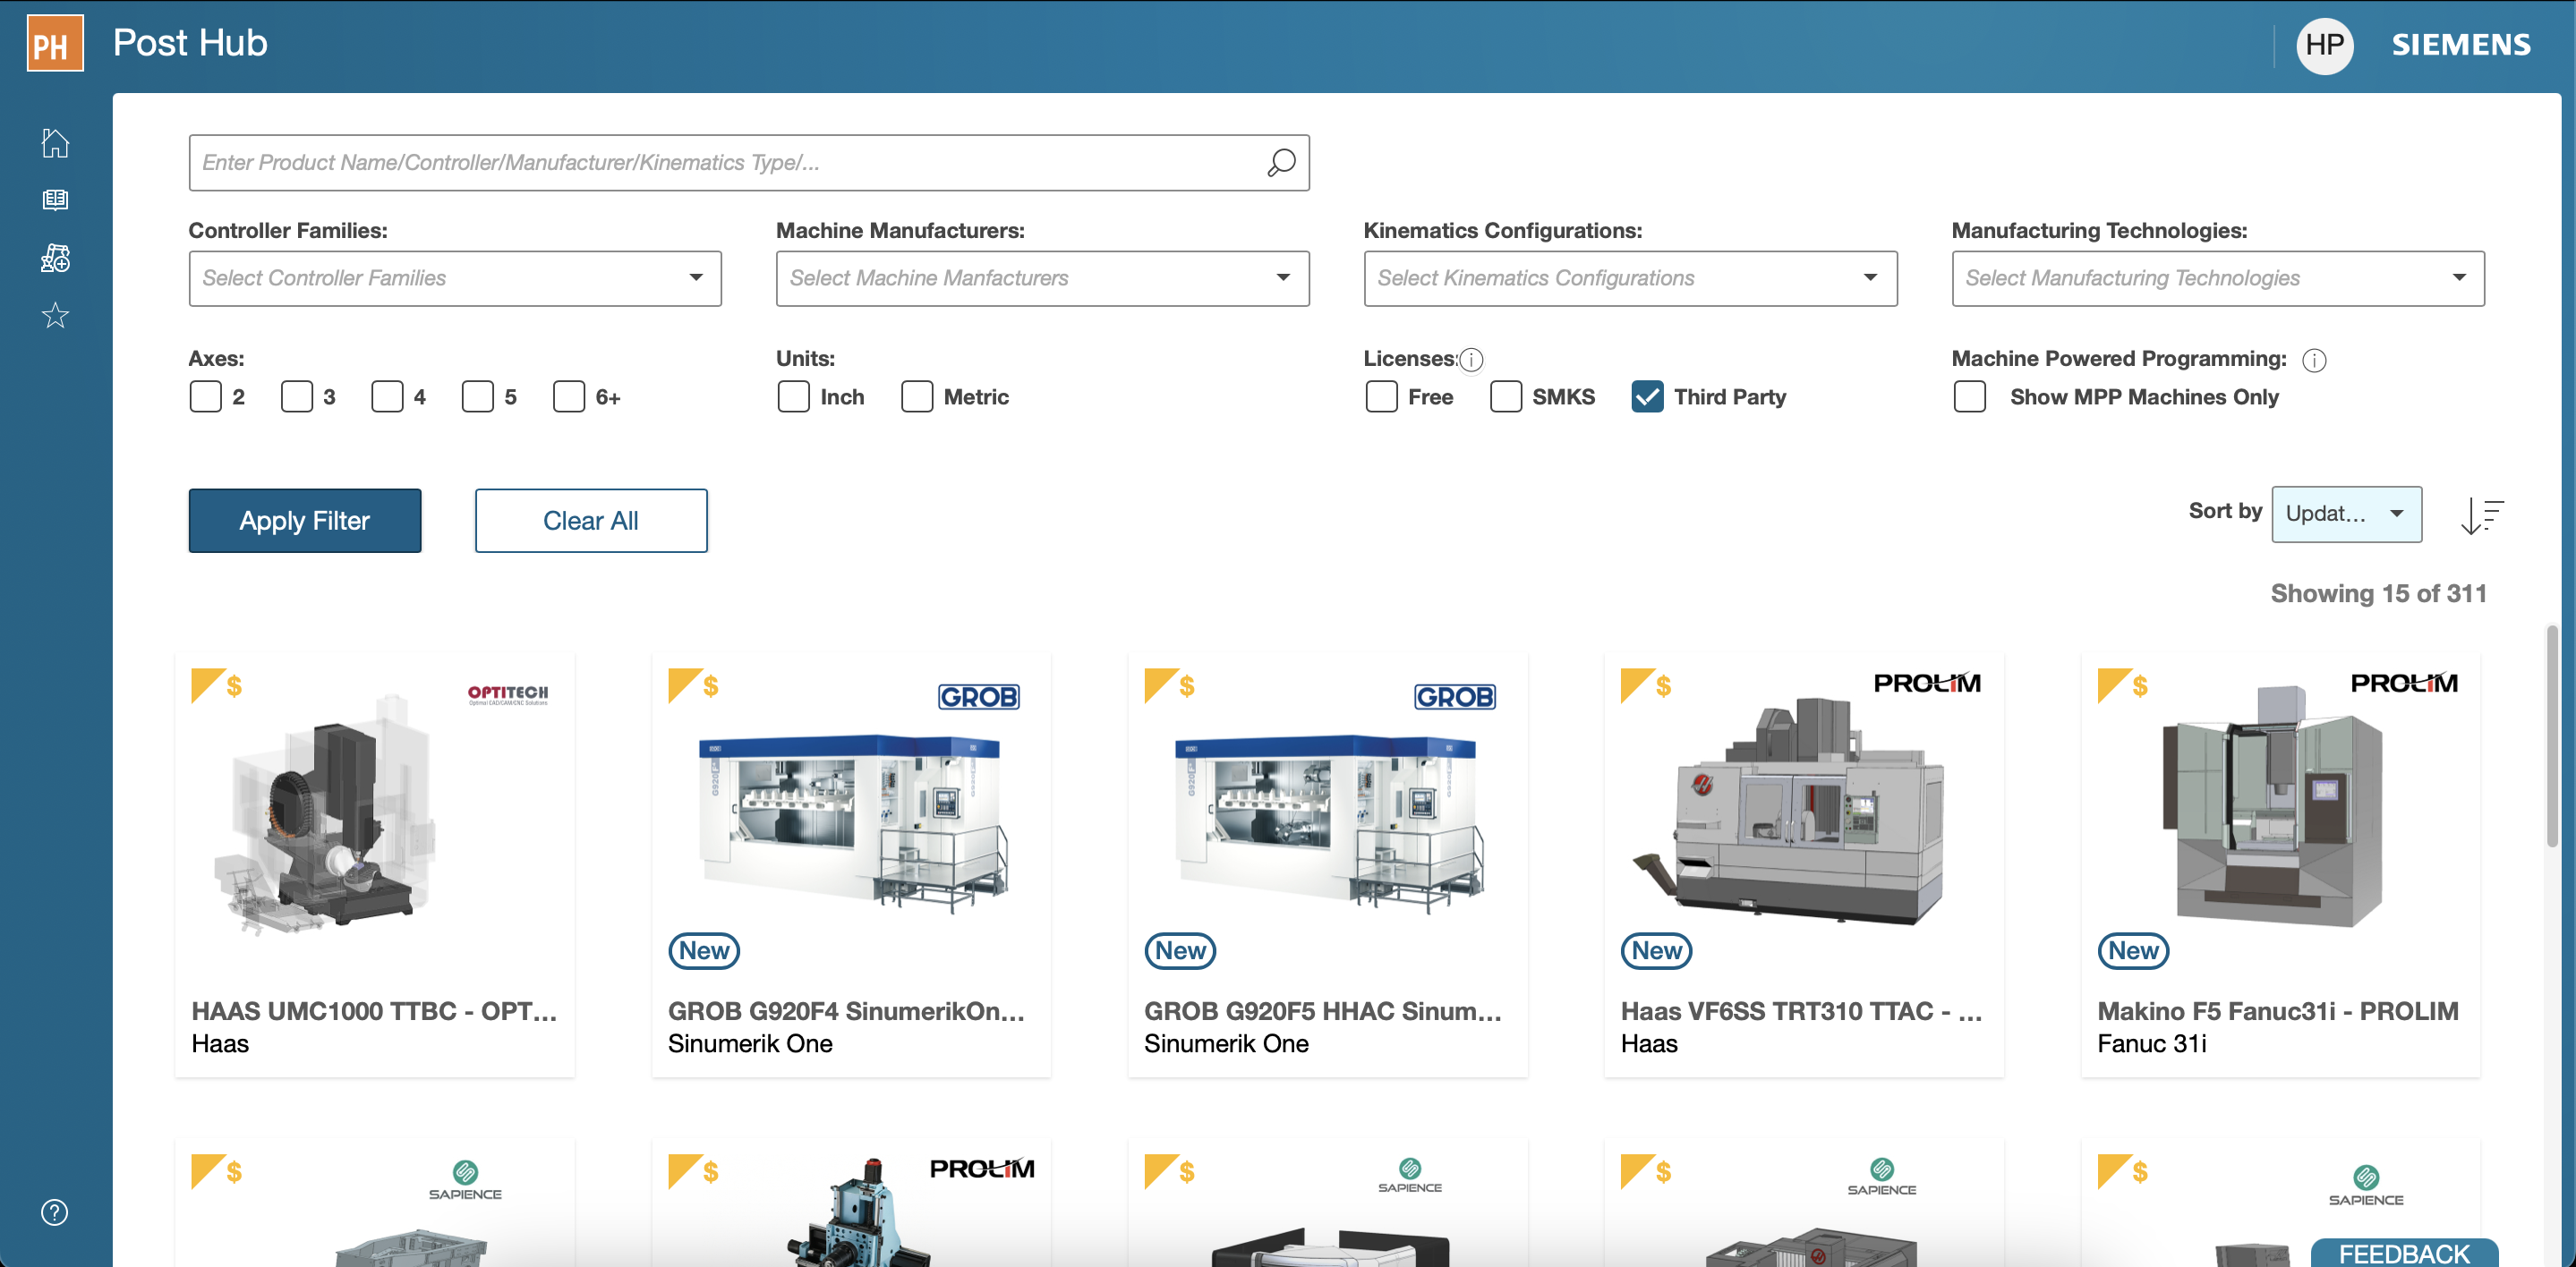This screenshot has height=1267, width=2576.
Task: Open Favorites star icon in sidebar
Action: point(55,316)
